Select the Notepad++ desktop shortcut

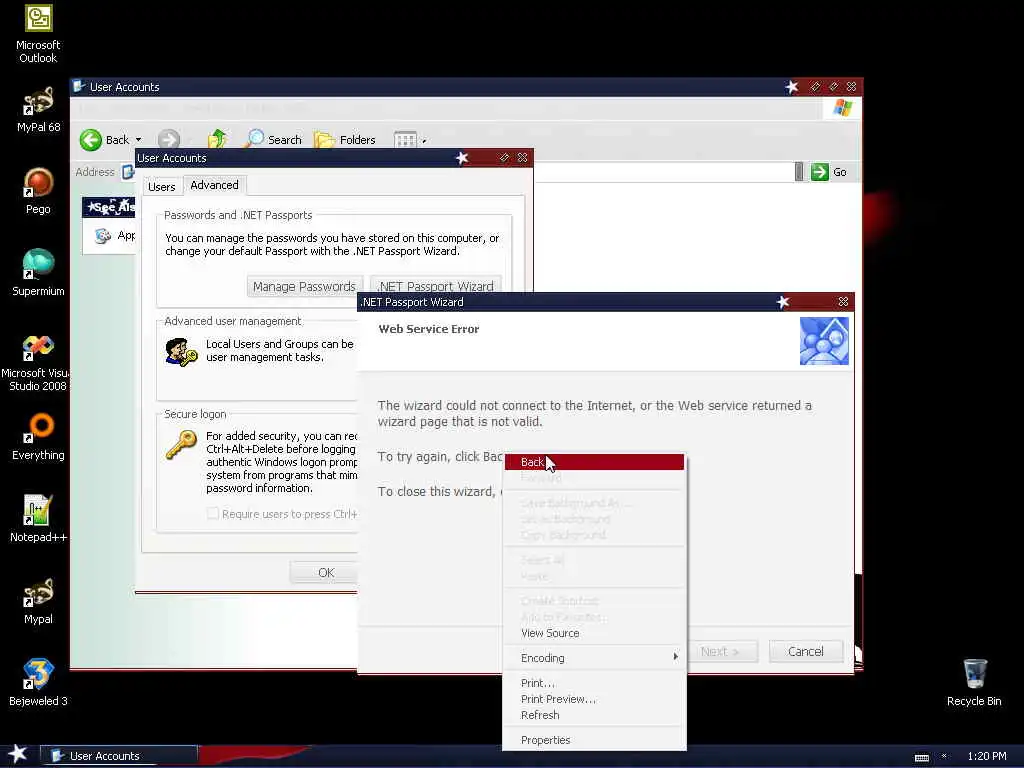click(38, 519)
